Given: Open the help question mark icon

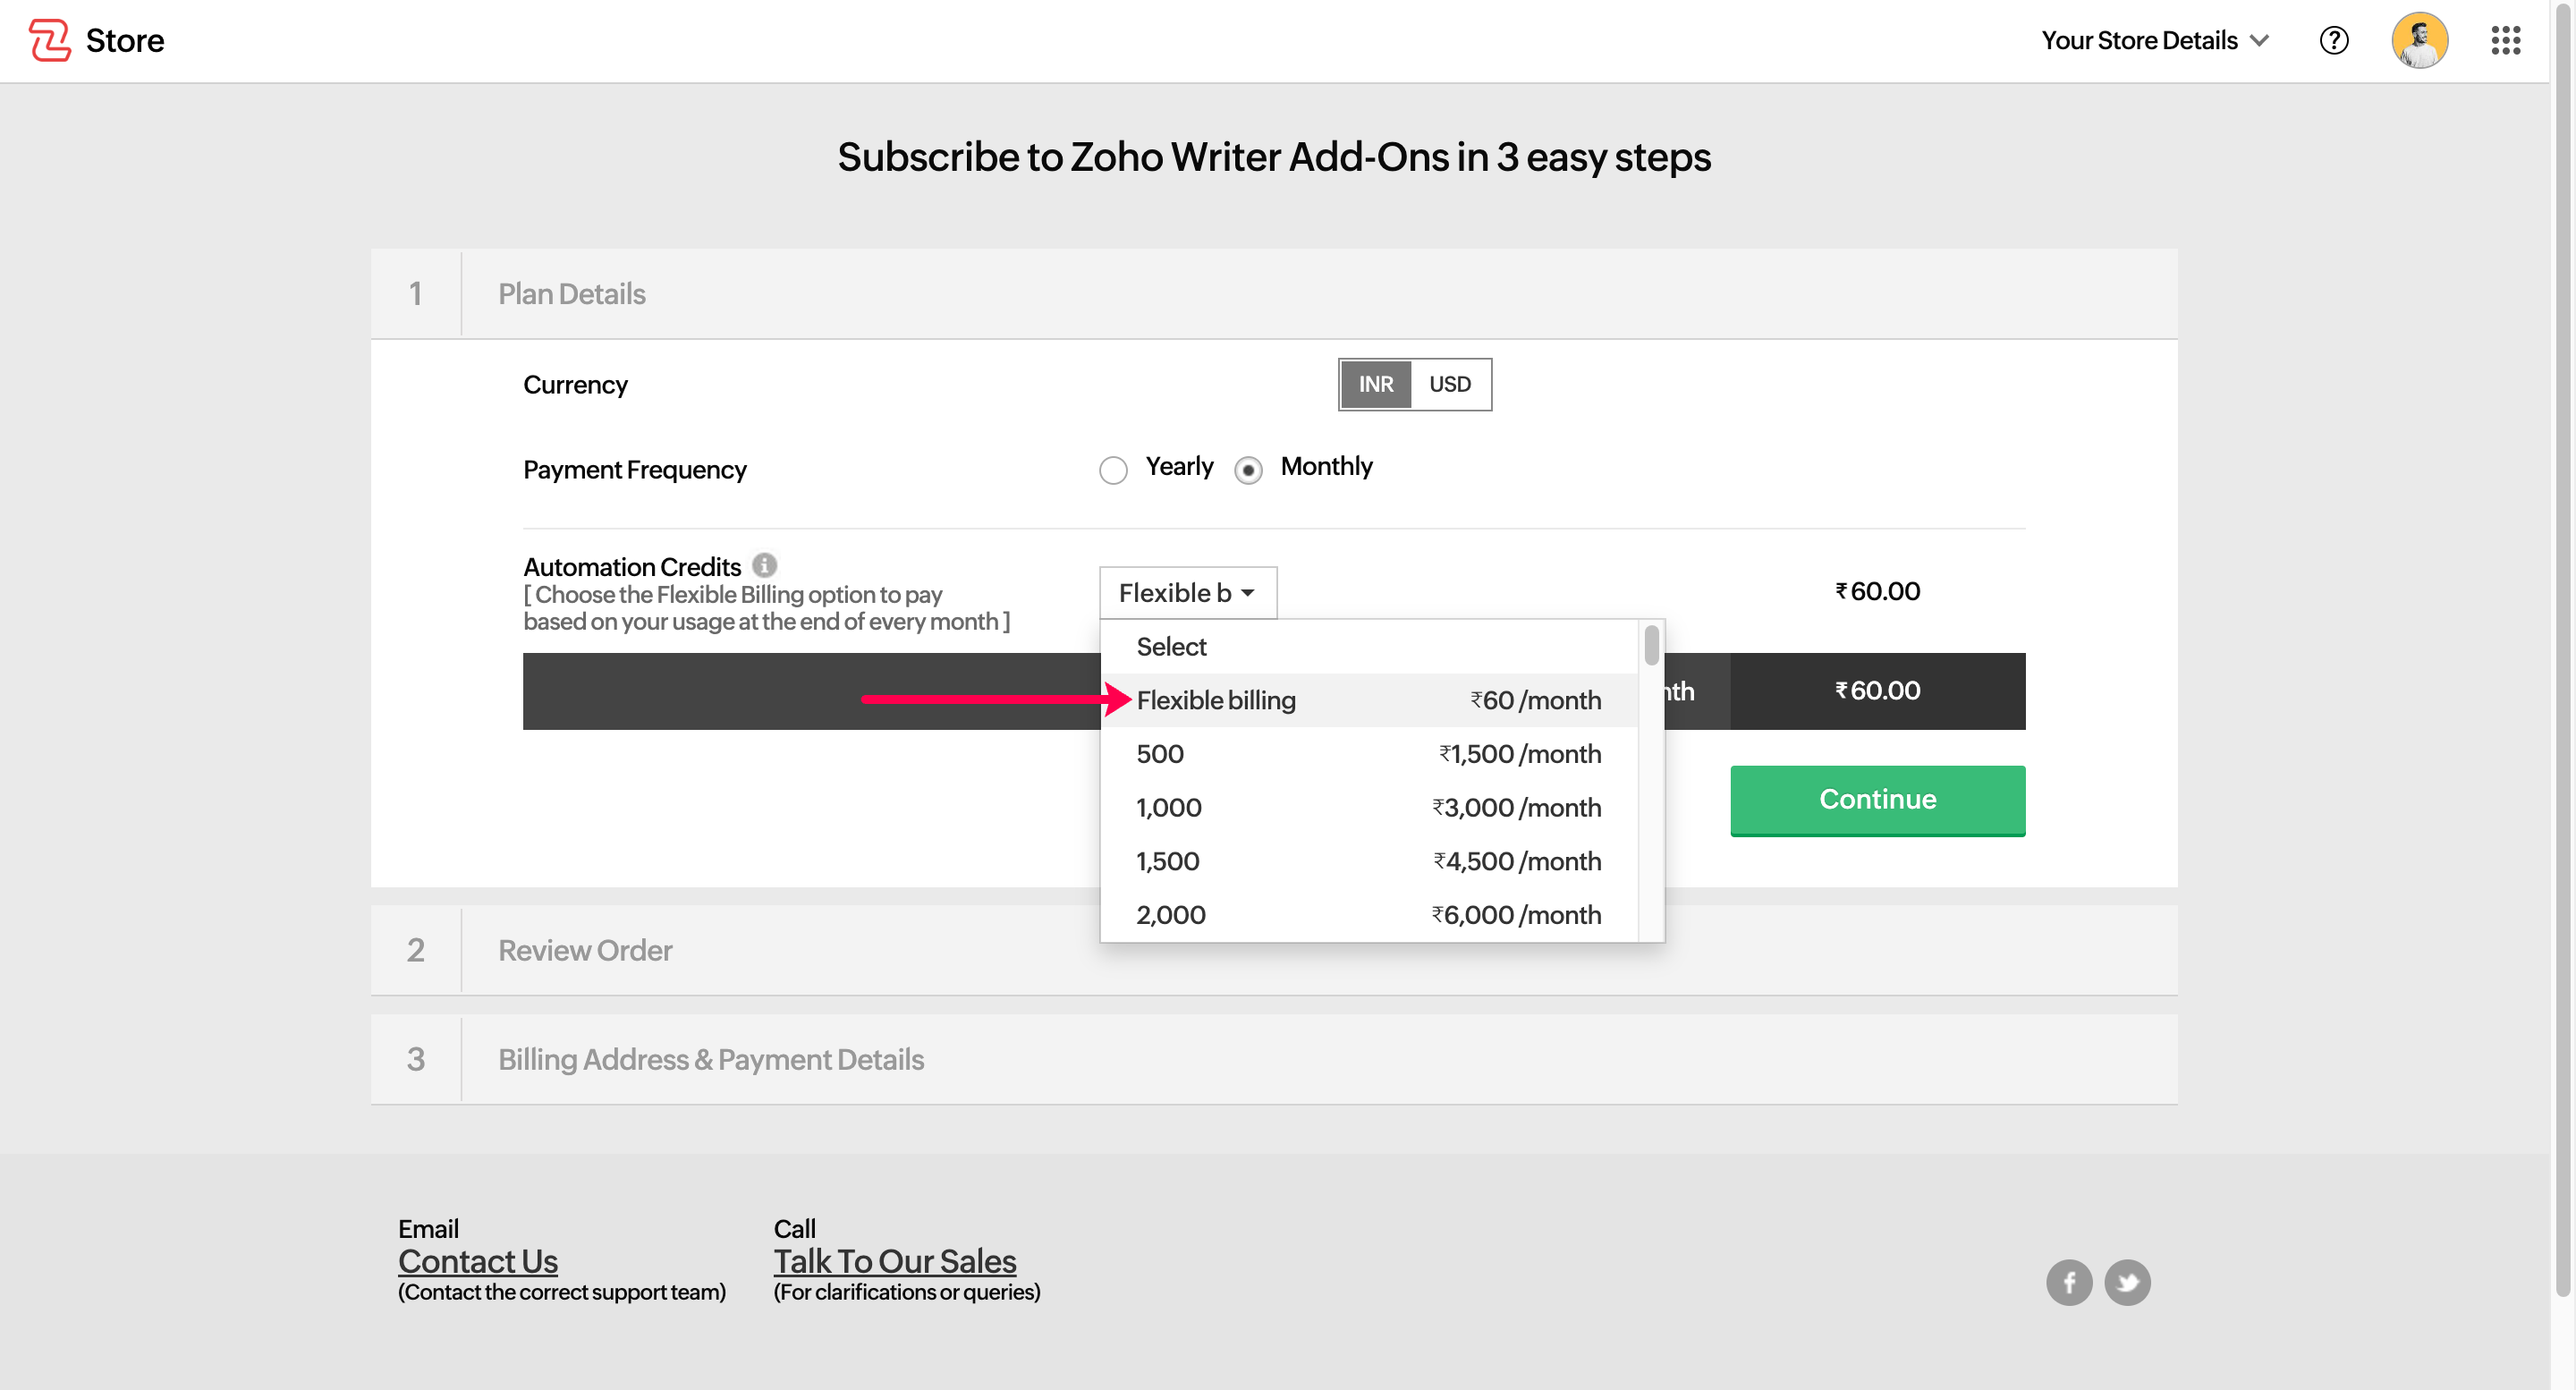Looking at the screenshot, I should (2333, 40).
